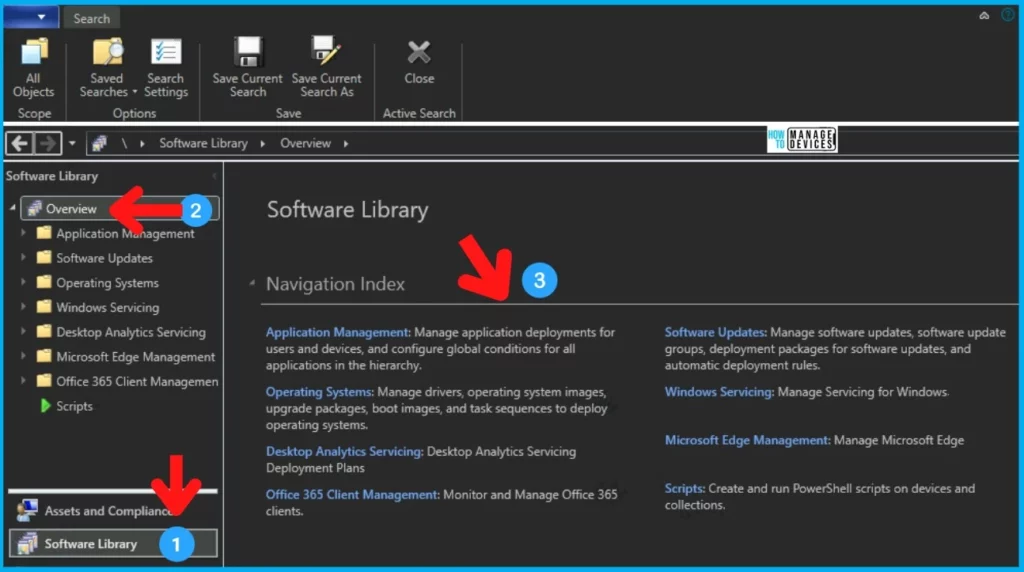
Task: Click the Application Management folder icon
Action: tap(44, 232)
